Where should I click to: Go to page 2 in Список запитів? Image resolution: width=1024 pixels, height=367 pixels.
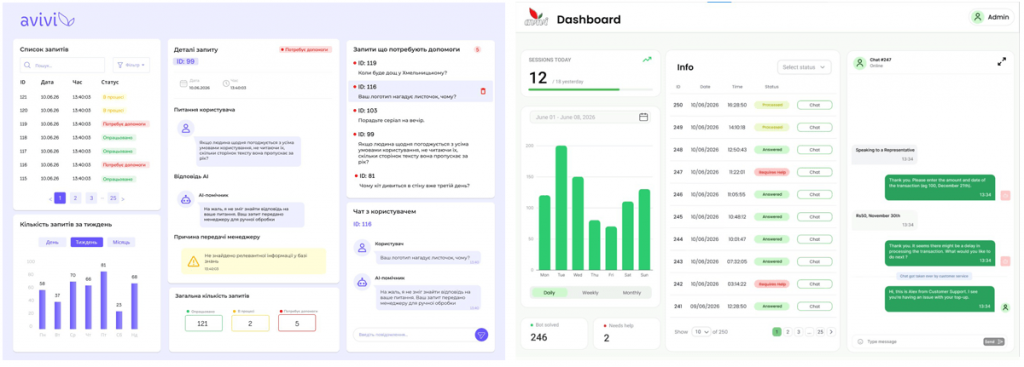75,198
